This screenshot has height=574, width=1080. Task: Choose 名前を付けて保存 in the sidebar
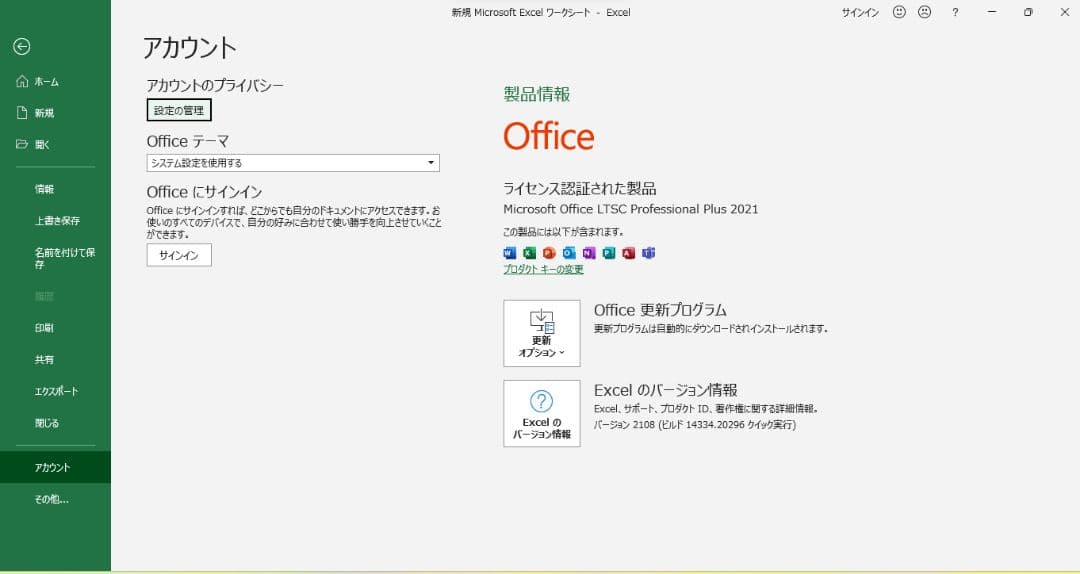(x=55, y=258)
